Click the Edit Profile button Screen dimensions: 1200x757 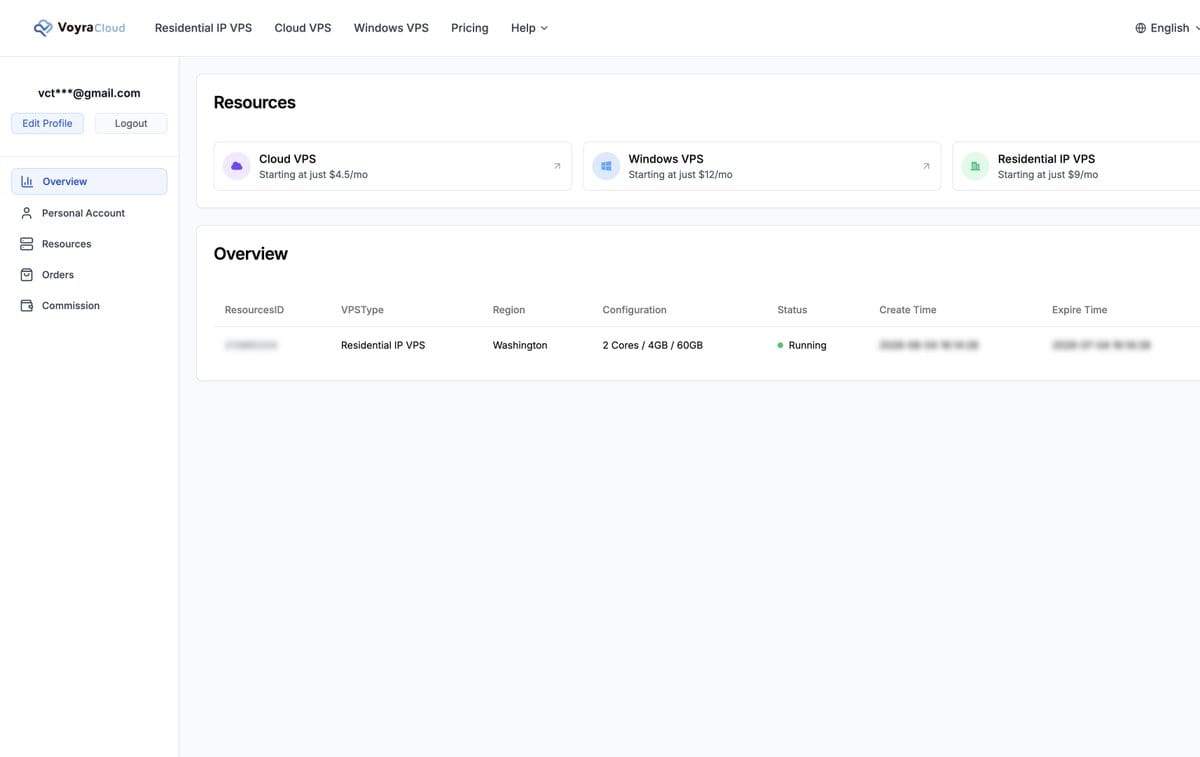(x=47, y=123)
